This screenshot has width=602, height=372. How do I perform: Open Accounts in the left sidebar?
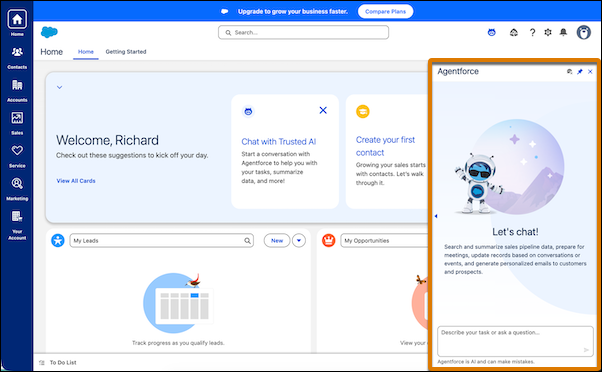point(17,91)
